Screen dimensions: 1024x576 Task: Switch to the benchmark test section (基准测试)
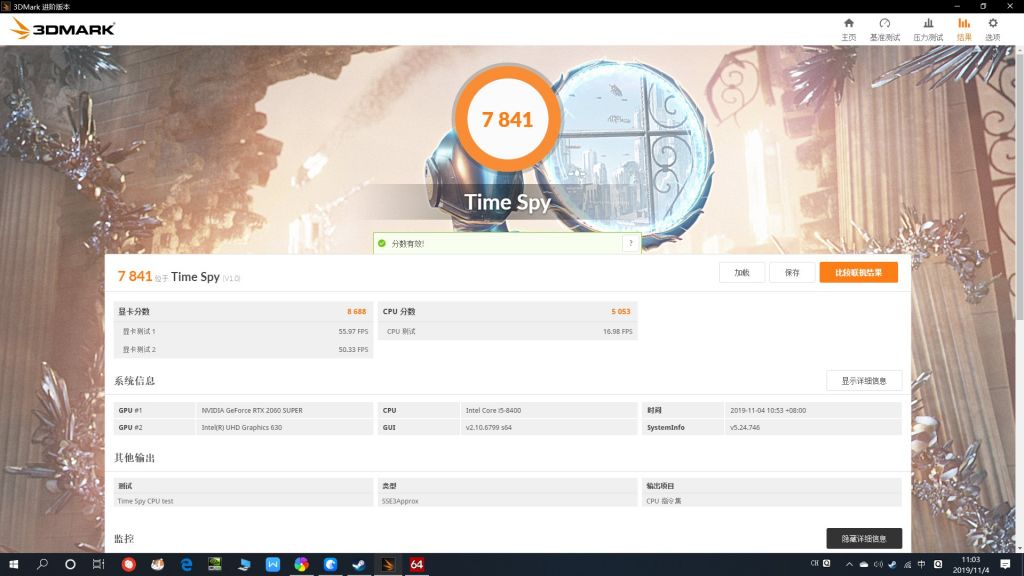[x=884, y=27]
